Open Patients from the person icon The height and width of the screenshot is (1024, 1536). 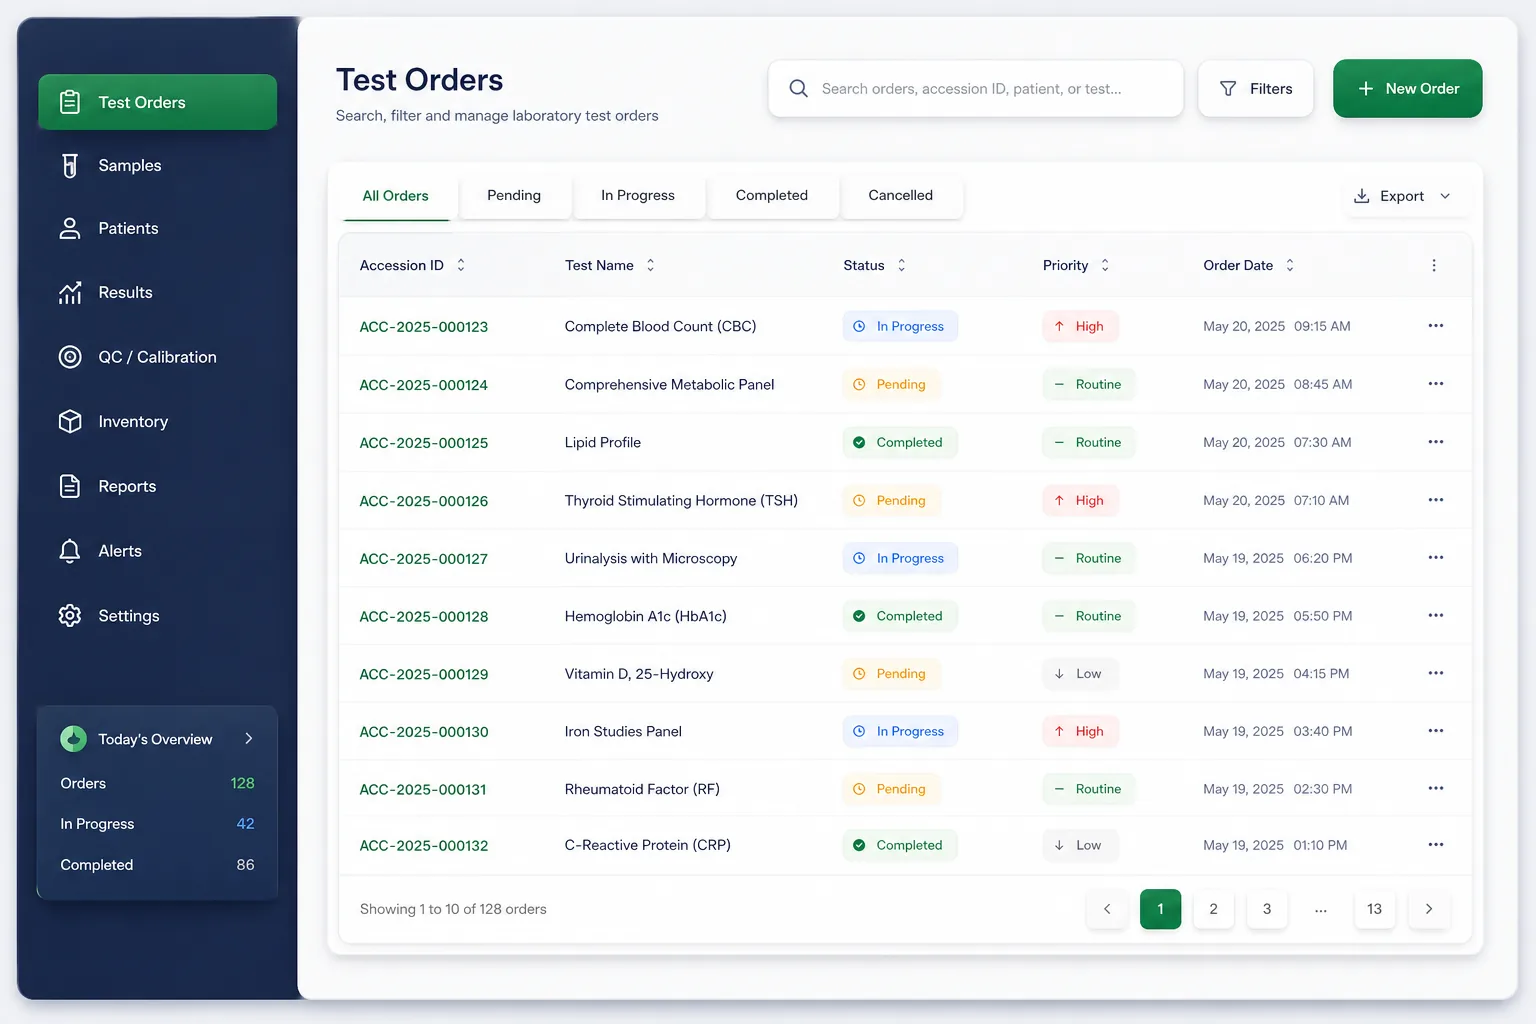point(70,229)
